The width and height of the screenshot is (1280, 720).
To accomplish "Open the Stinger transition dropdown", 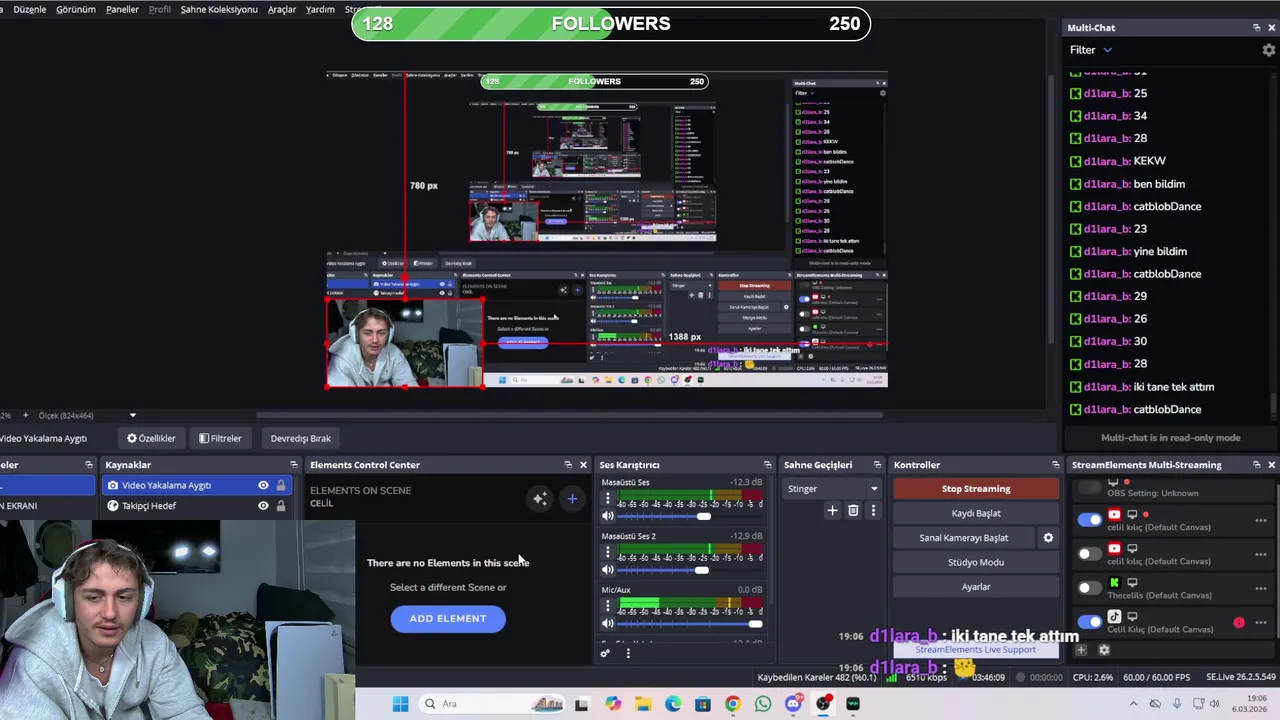I will click(x=832, y=489).
